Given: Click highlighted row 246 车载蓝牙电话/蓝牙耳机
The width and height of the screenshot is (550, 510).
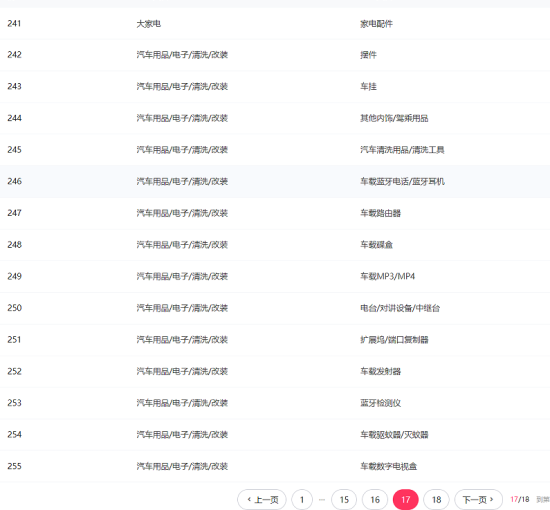Looking at the screenshot, I should (x=275, y=181).
